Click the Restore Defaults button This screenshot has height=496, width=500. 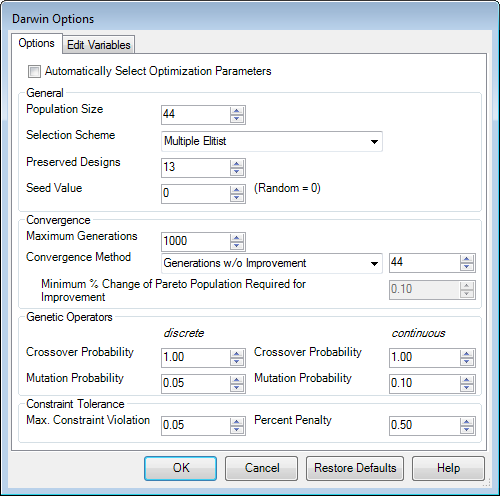tap(355, 468)
